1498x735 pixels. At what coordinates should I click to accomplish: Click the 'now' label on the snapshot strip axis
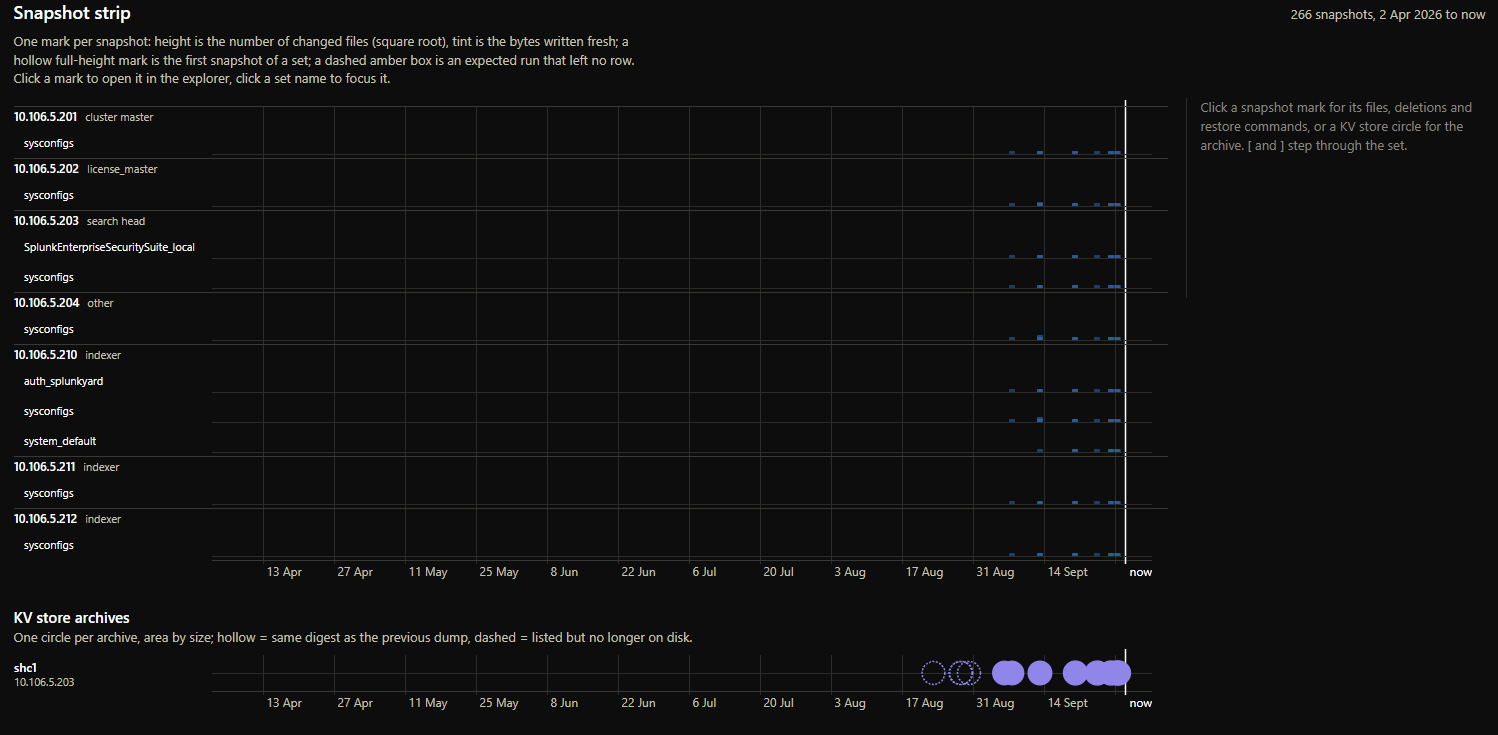[1141, 572]
